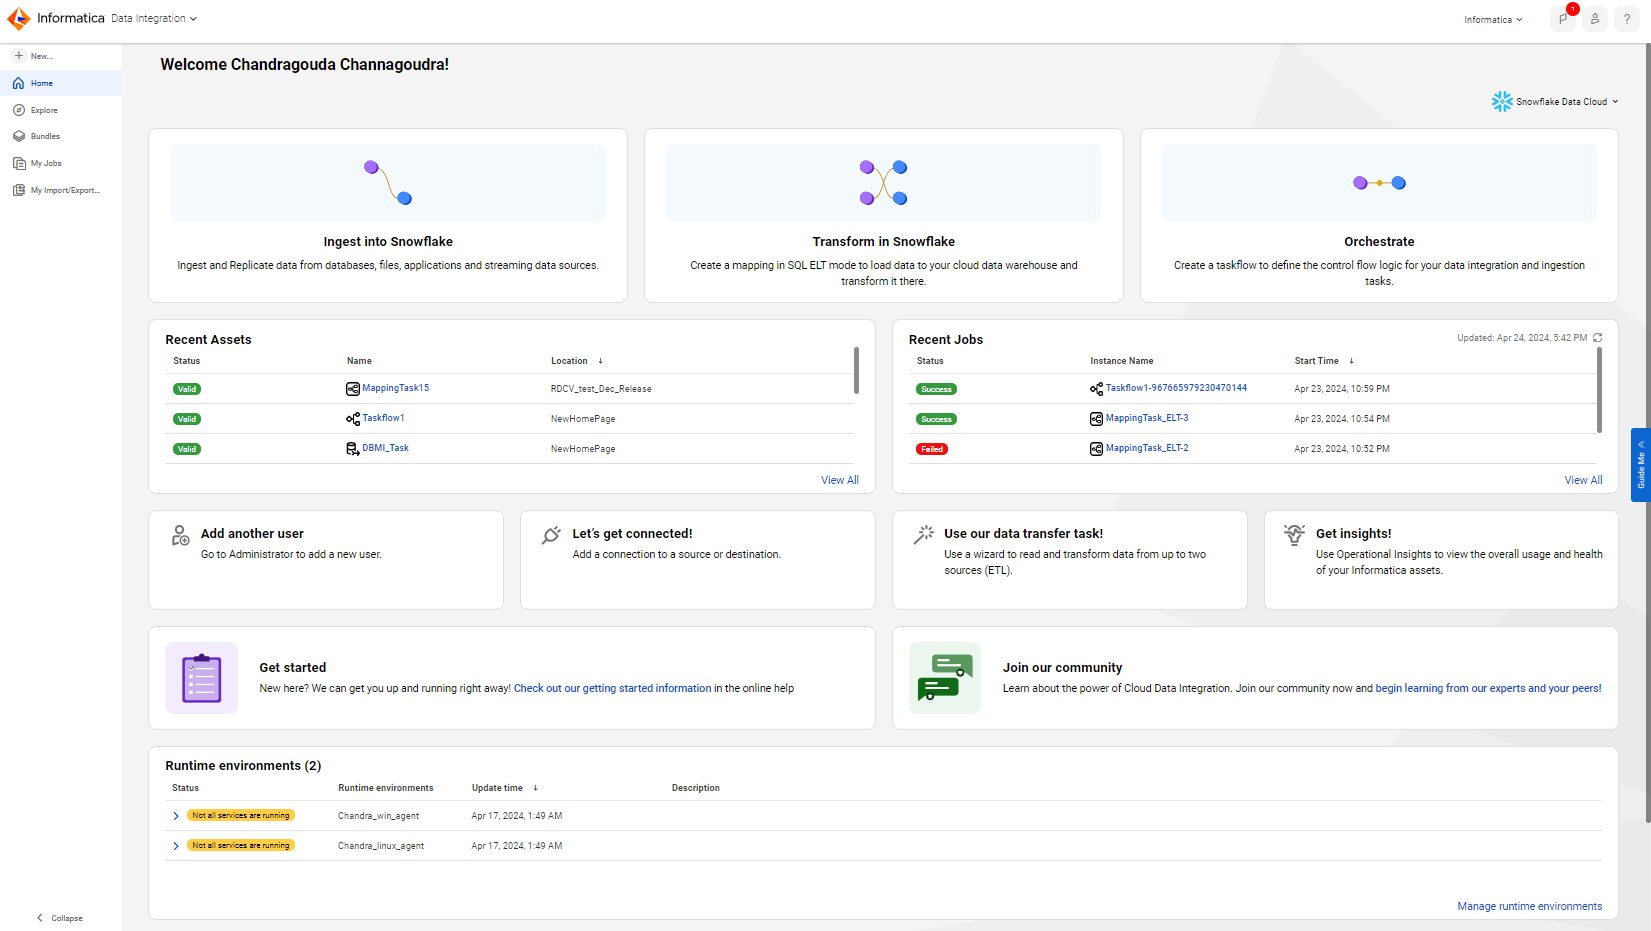Click the Add another user icon
The width and height of the screenshot is (1651, 931).
point(180,536)
